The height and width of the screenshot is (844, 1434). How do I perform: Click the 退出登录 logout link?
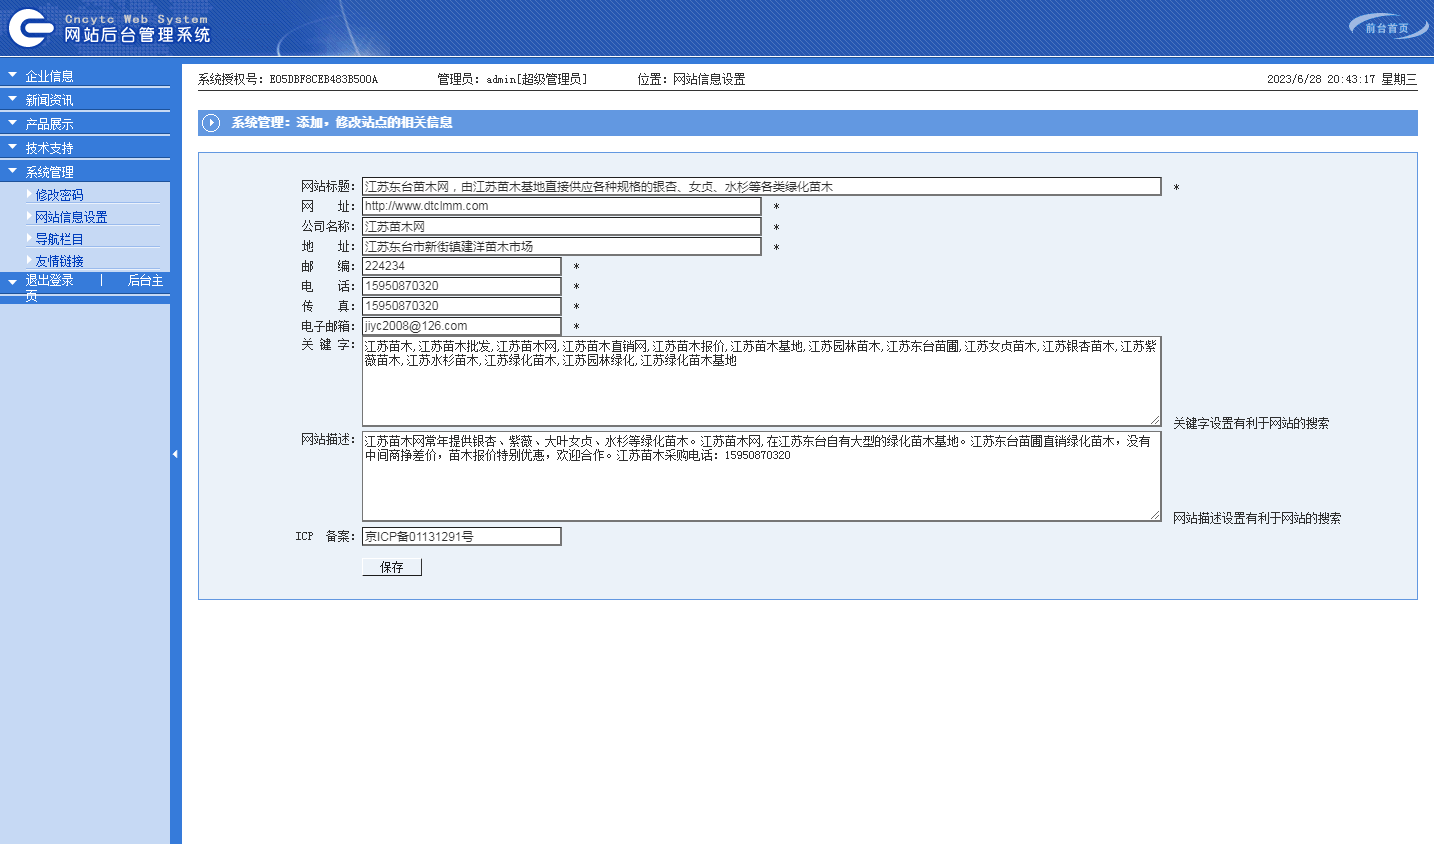tap(49, 281)
